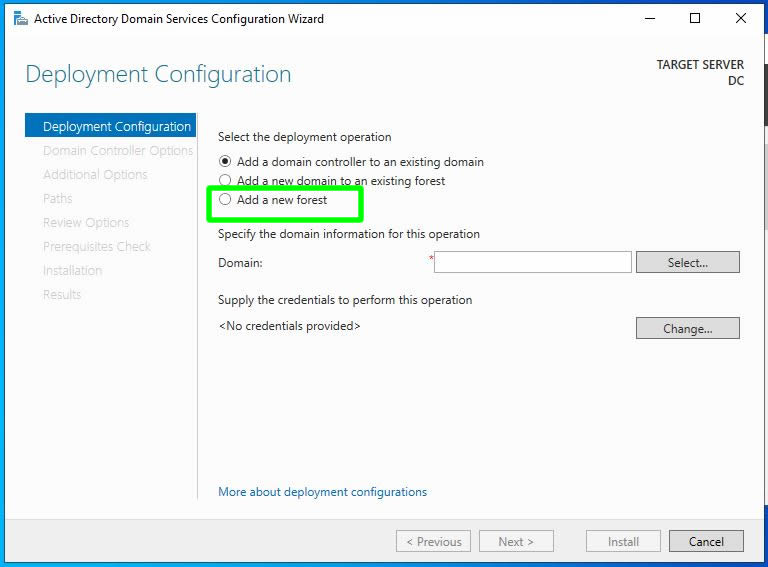This screenshot has height=567, width=768.
Task: Open Domain Controller Options step
Action: click(x=118, y=151)
